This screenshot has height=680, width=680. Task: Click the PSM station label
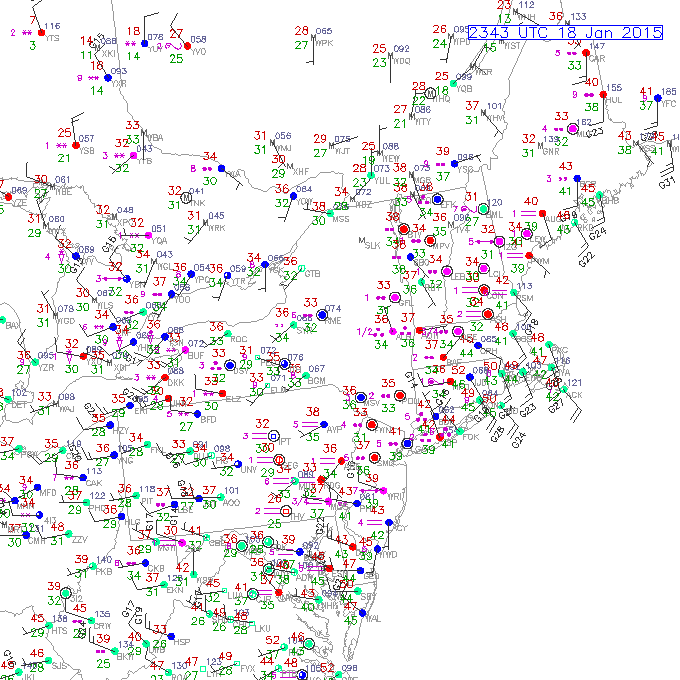(x=525, y=298)
